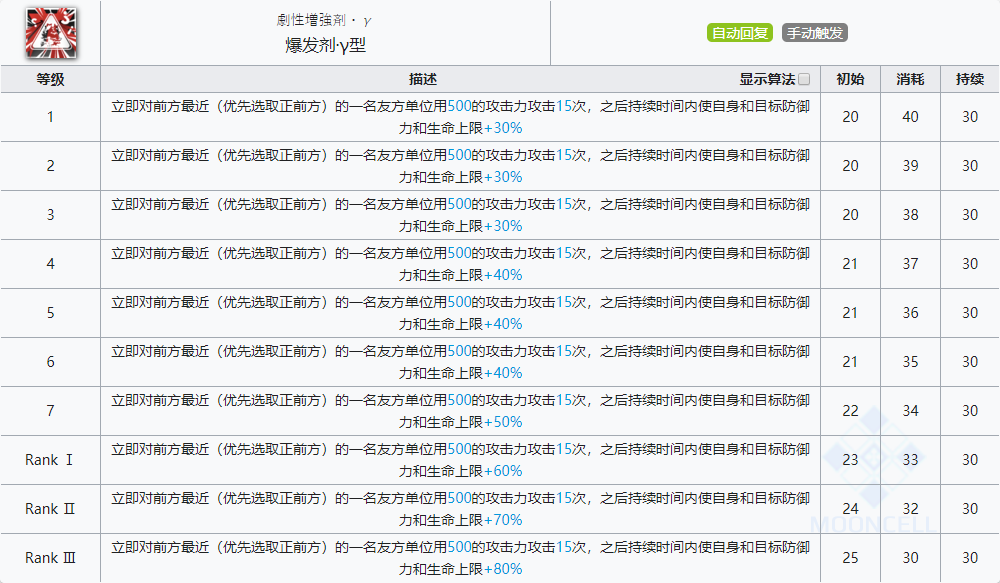Select the level 5 row label
1000x583 pixels.
pyautogui.click(x=50, y=313)
